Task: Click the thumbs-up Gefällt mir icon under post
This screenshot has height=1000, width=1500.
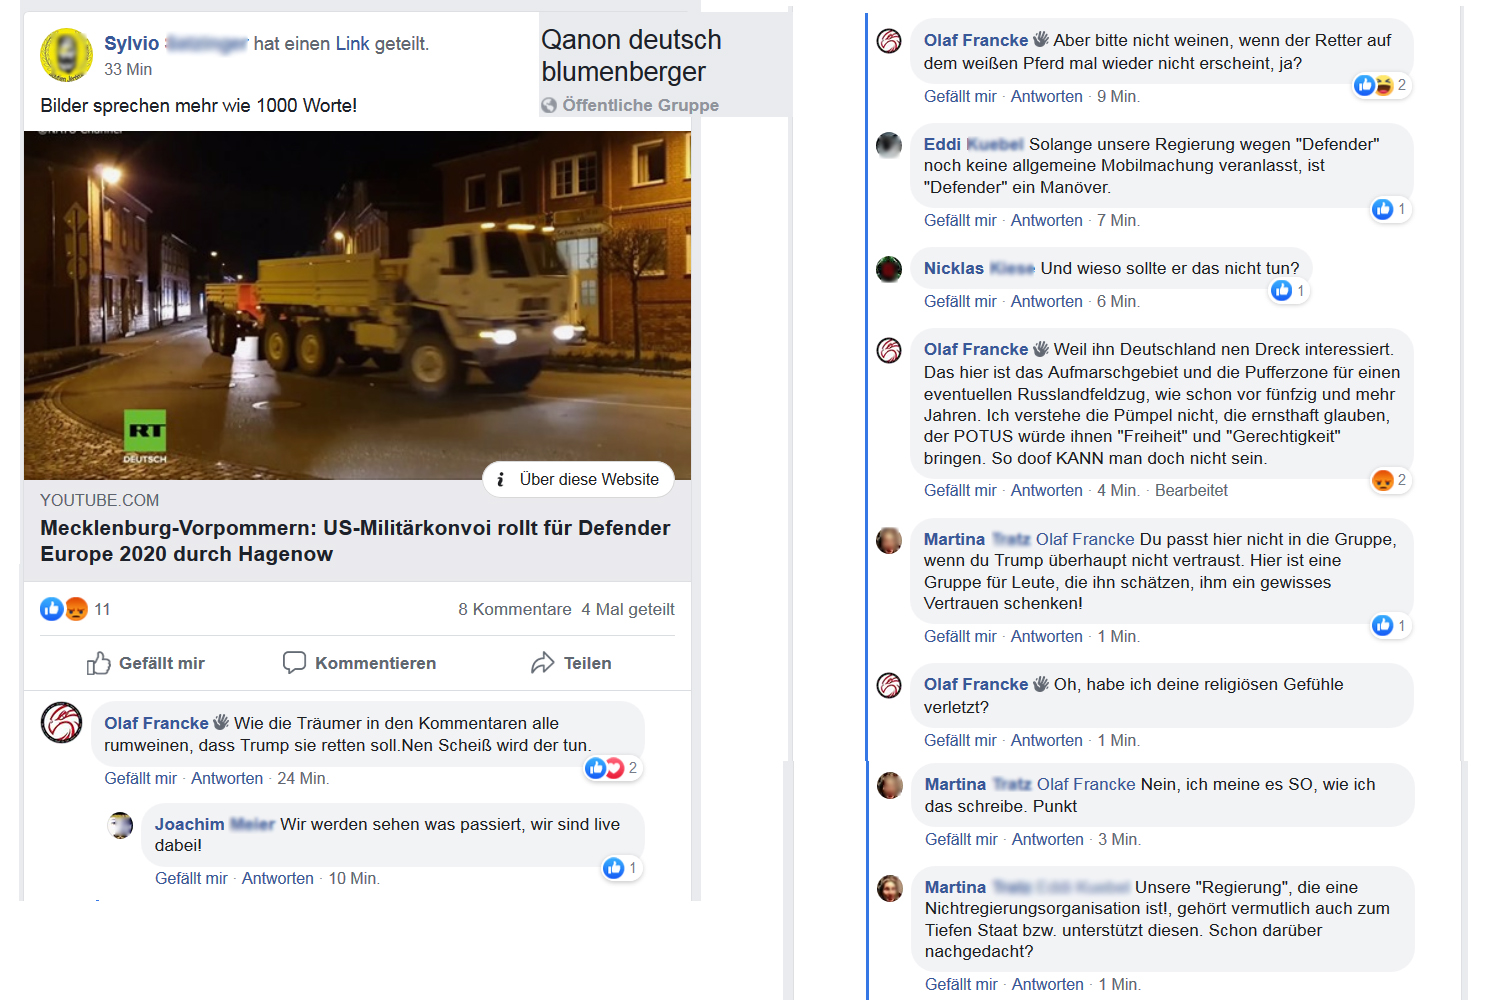Action: 98,663
